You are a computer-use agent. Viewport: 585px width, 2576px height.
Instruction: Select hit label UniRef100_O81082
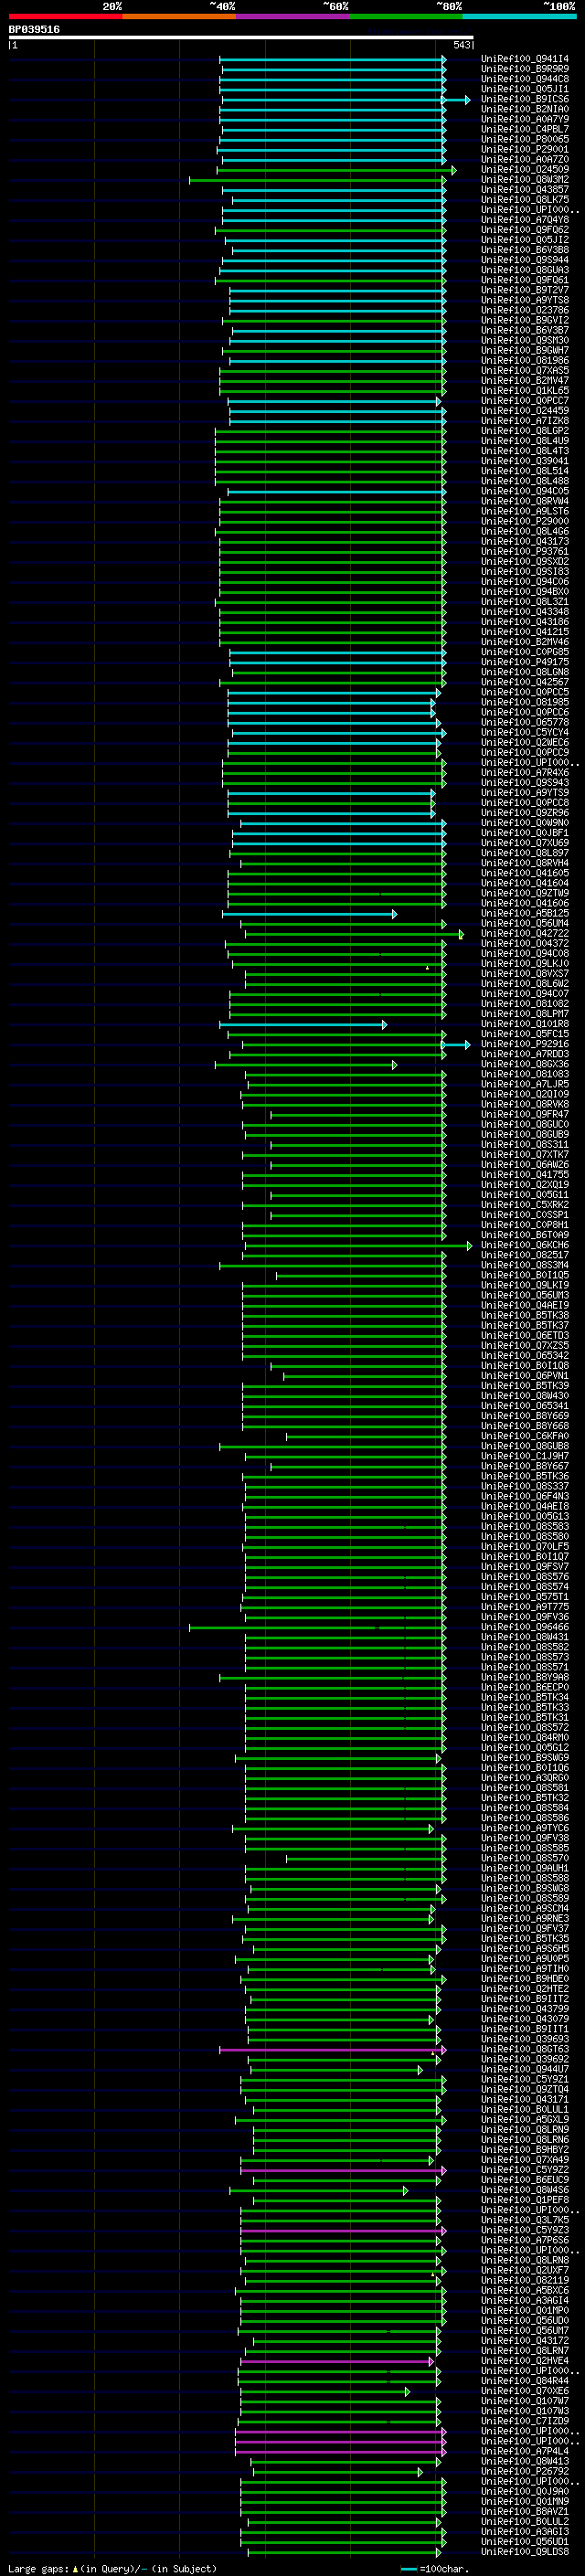tap(525, 1004)
